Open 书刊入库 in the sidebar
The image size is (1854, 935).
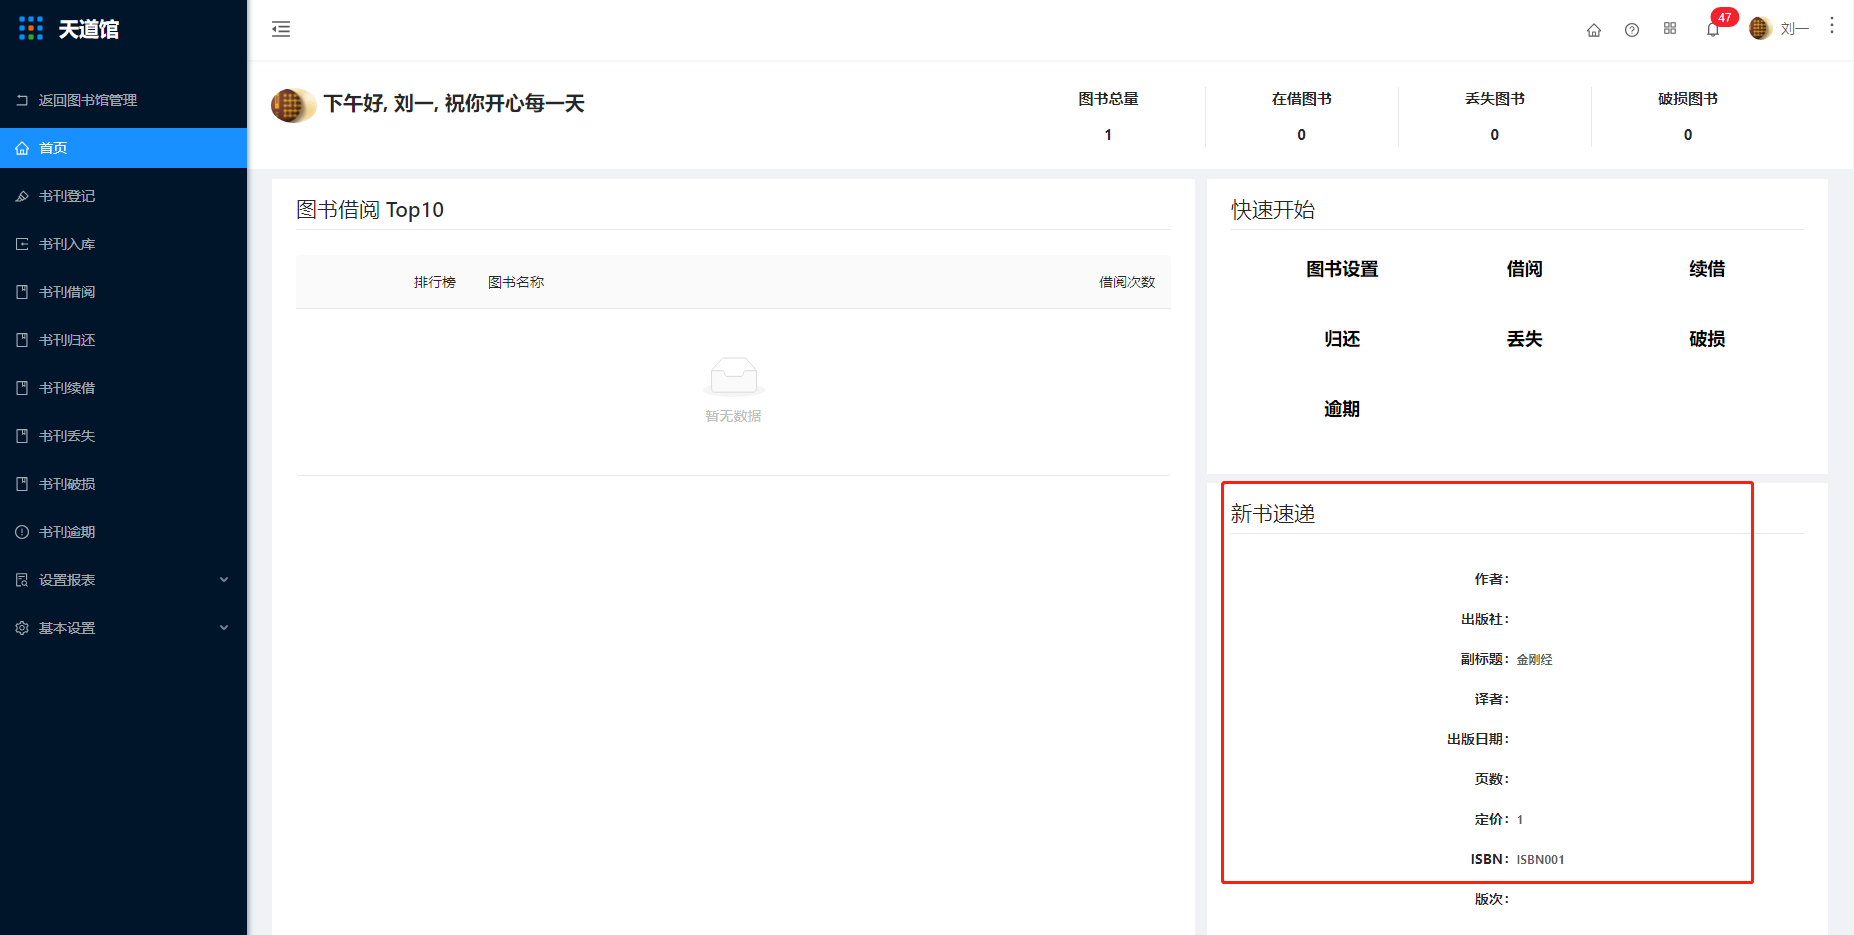click(123, 244)
